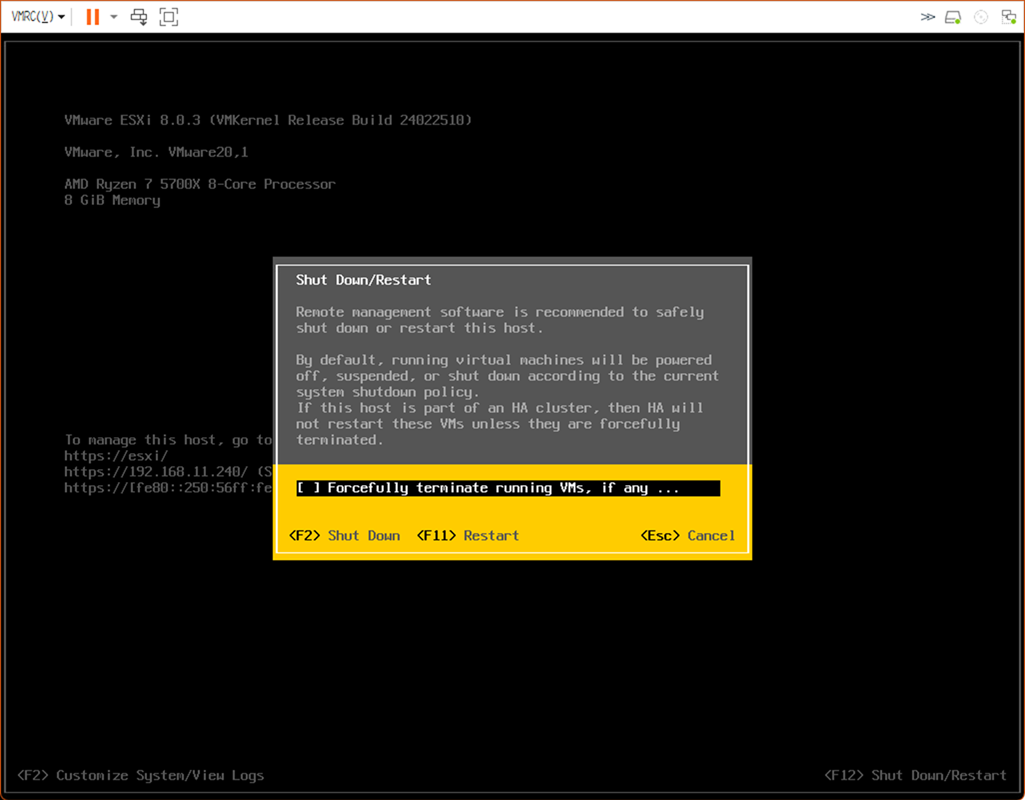Click the https://esxi/ management address

tap(116, 456)
